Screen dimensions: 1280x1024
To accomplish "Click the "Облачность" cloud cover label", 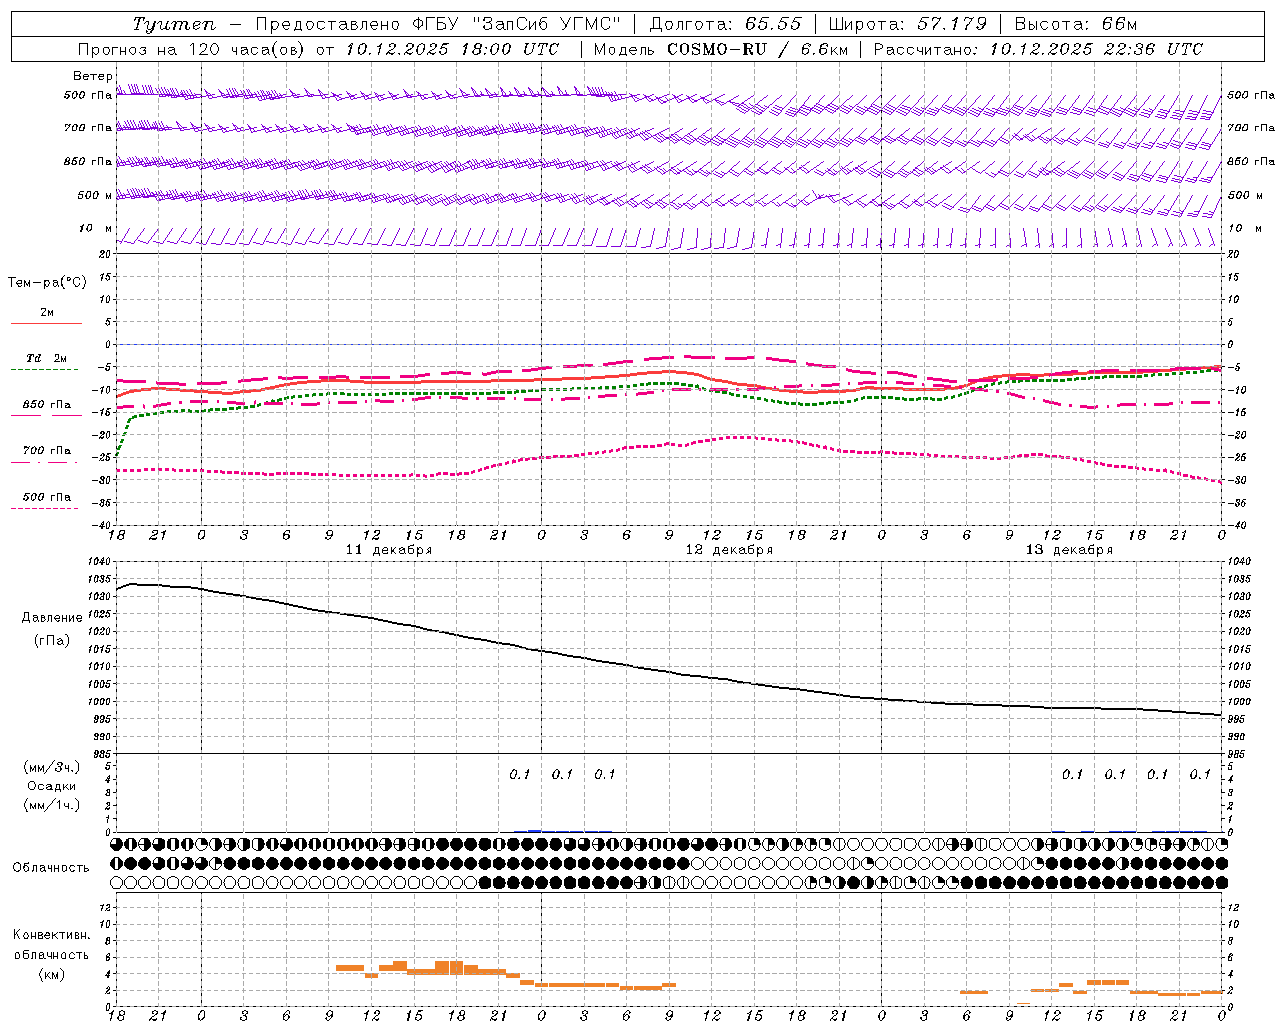I will pyautogui.click(x=51, y=868).
